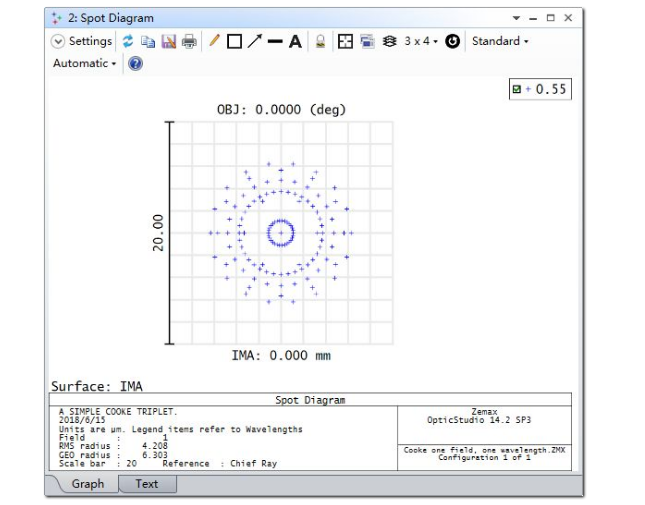The image size is (645, 505).
Task: Close the Spot Diagram window
Action: coord(568,18)
